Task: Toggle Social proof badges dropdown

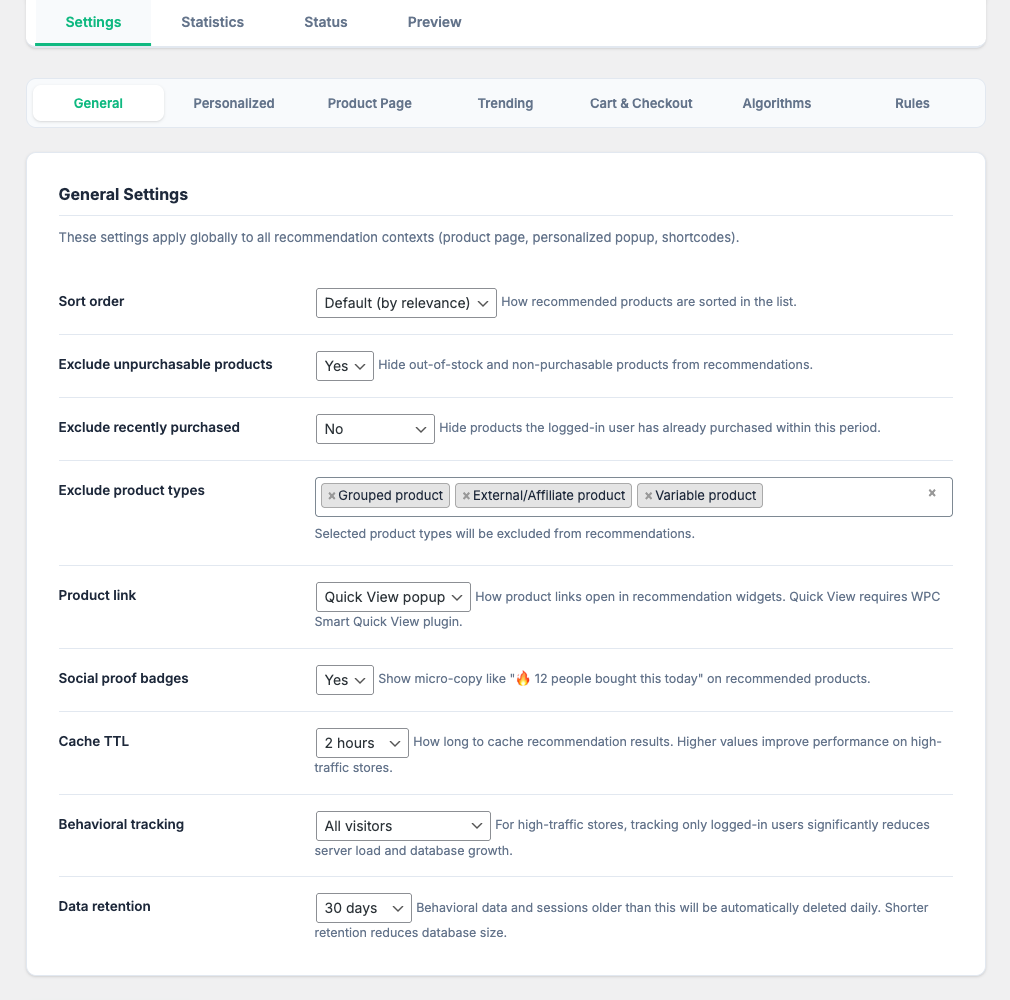Action: pyautogui.click(x=344, y=680)
